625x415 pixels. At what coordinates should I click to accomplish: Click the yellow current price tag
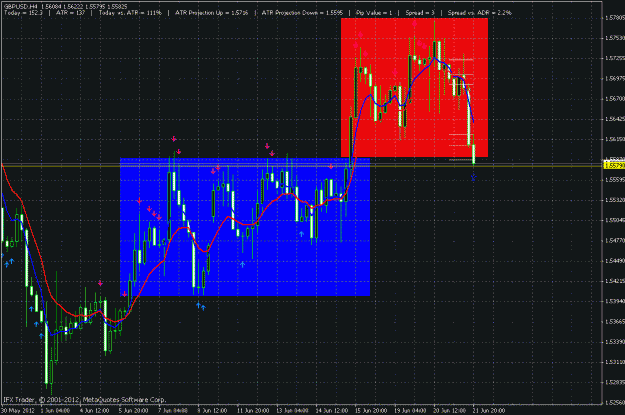[614, 165]
